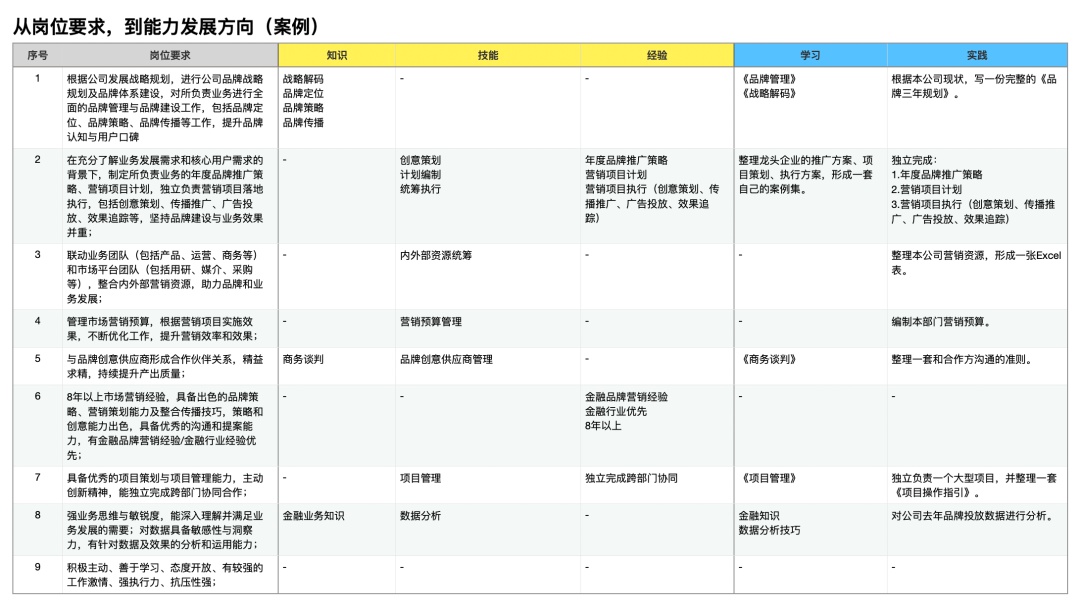This screenshot has width=1080, height=610.
Task: Click the yellow "经验" header cell
Action: tap(657, 56)
